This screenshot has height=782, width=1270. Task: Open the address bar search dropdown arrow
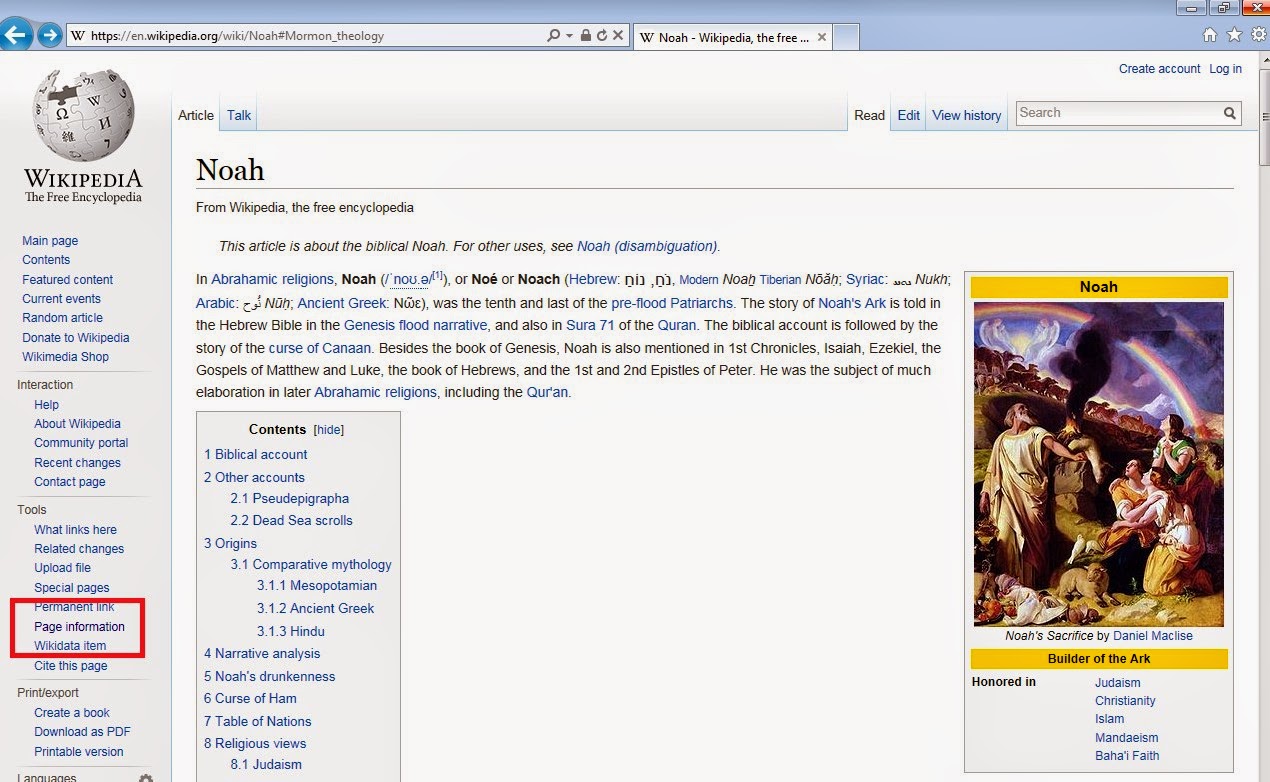pos(568,34)
